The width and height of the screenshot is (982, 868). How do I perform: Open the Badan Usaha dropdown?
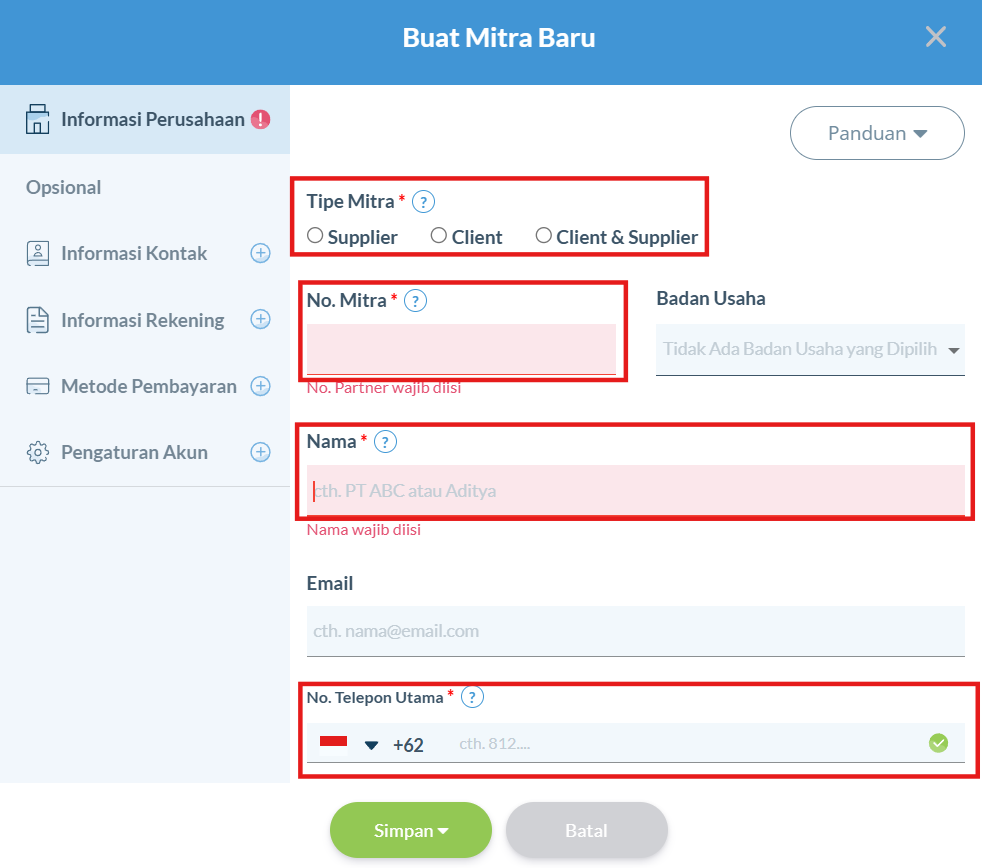(810, 349)
